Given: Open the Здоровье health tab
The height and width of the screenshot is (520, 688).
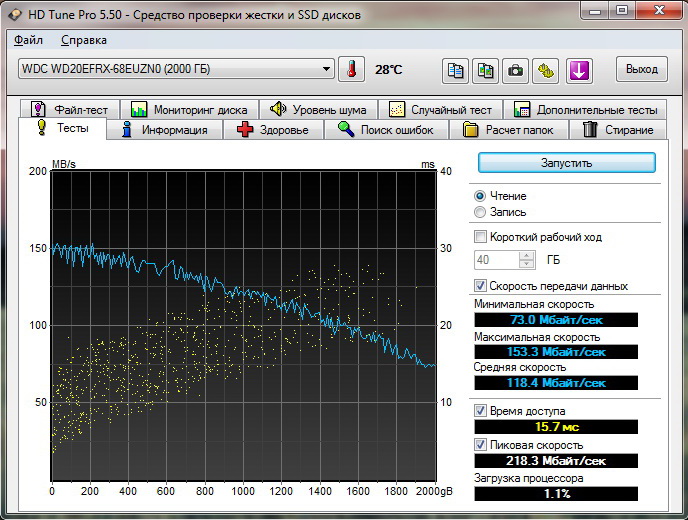Looking at the screenshot, I should click(278, 130).
